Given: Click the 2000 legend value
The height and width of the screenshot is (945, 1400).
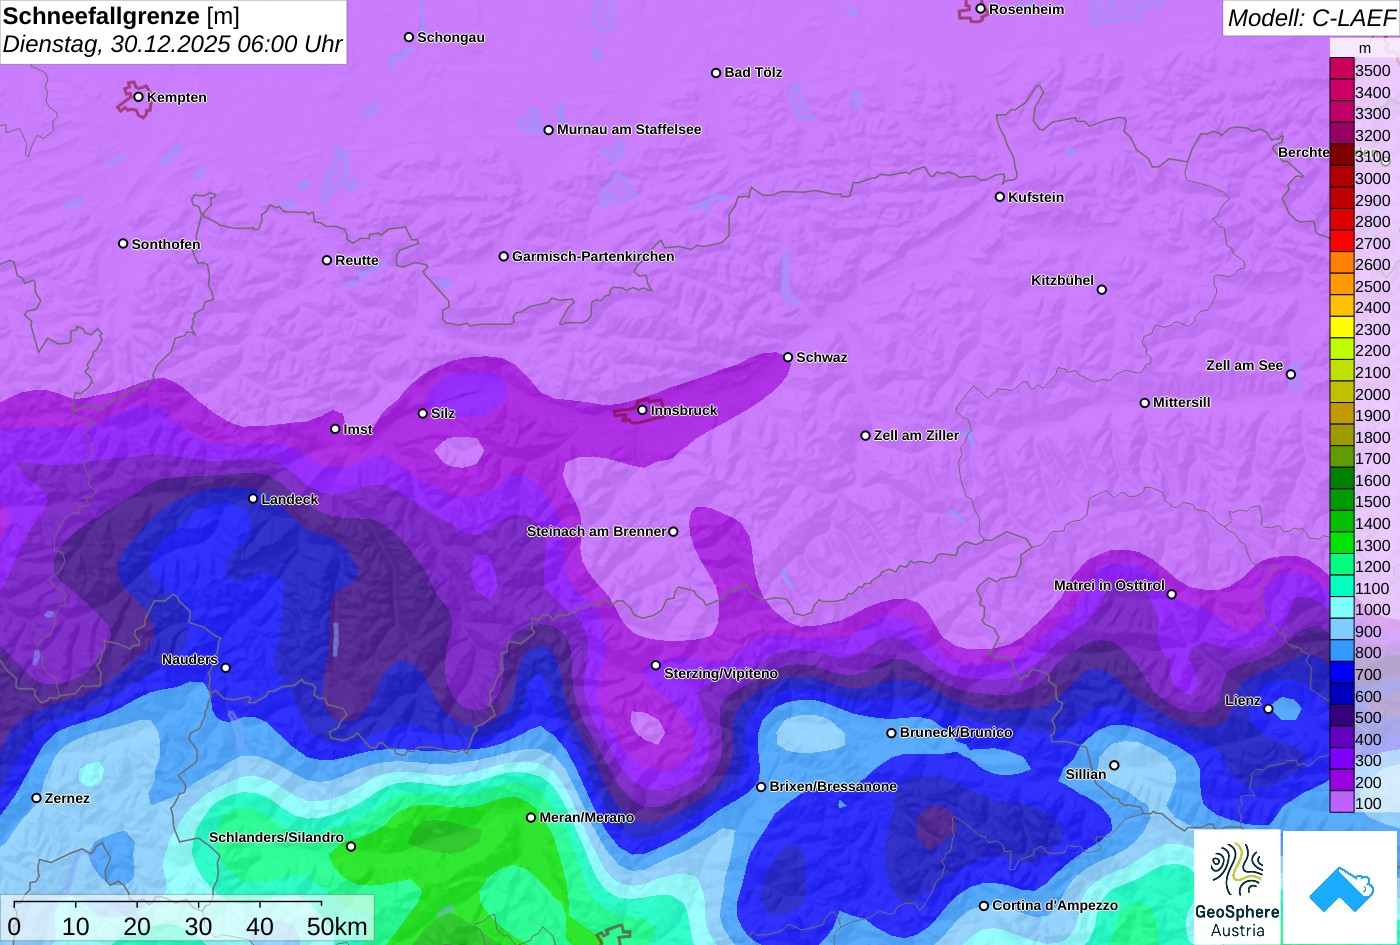Looking at the screenshot, I should [1373, 394].
